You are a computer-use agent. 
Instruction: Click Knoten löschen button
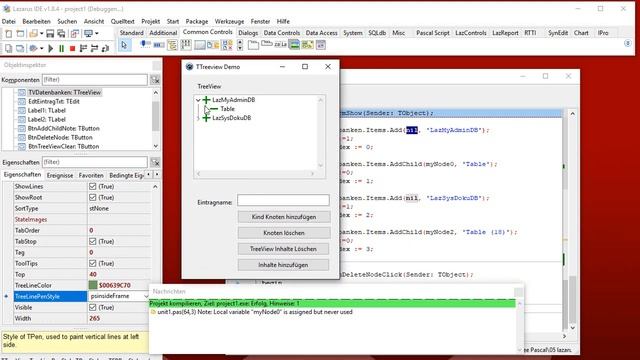pyautogui.click(x=284, y=233)
